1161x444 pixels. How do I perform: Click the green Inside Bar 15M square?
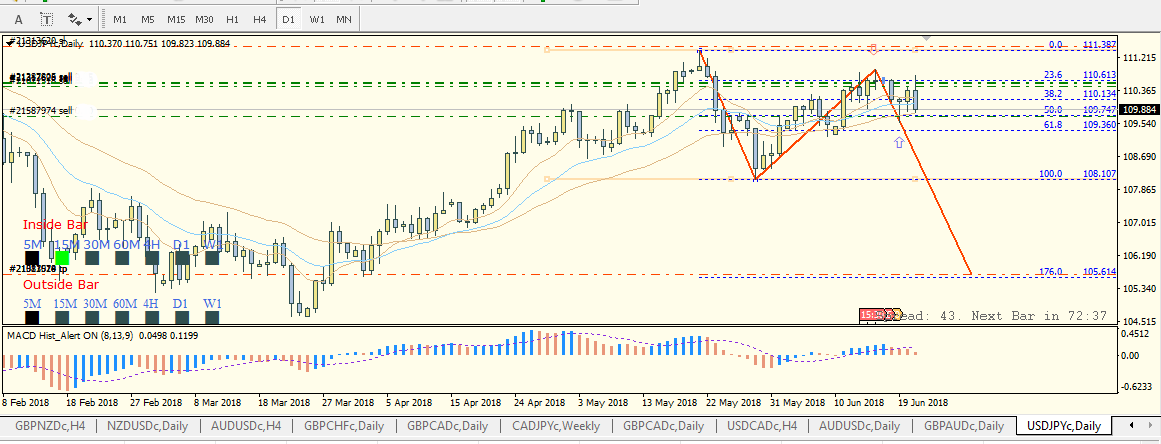coord(62,258)
